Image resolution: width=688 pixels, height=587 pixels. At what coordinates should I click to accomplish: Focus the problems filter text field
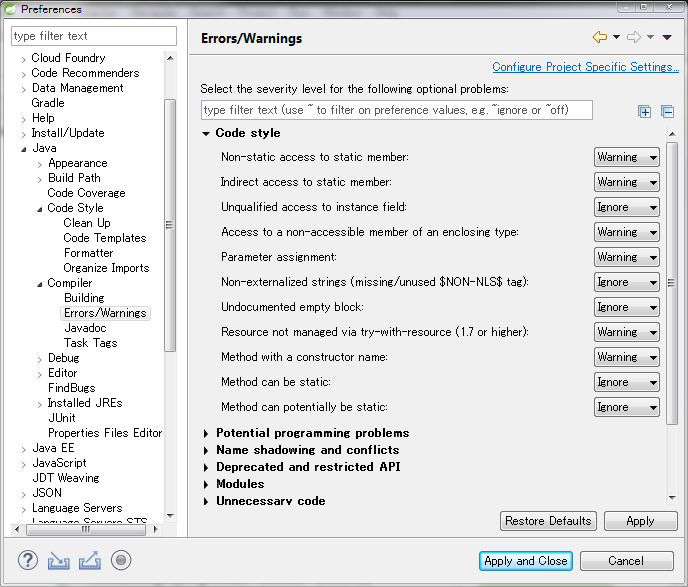[397, 110]
